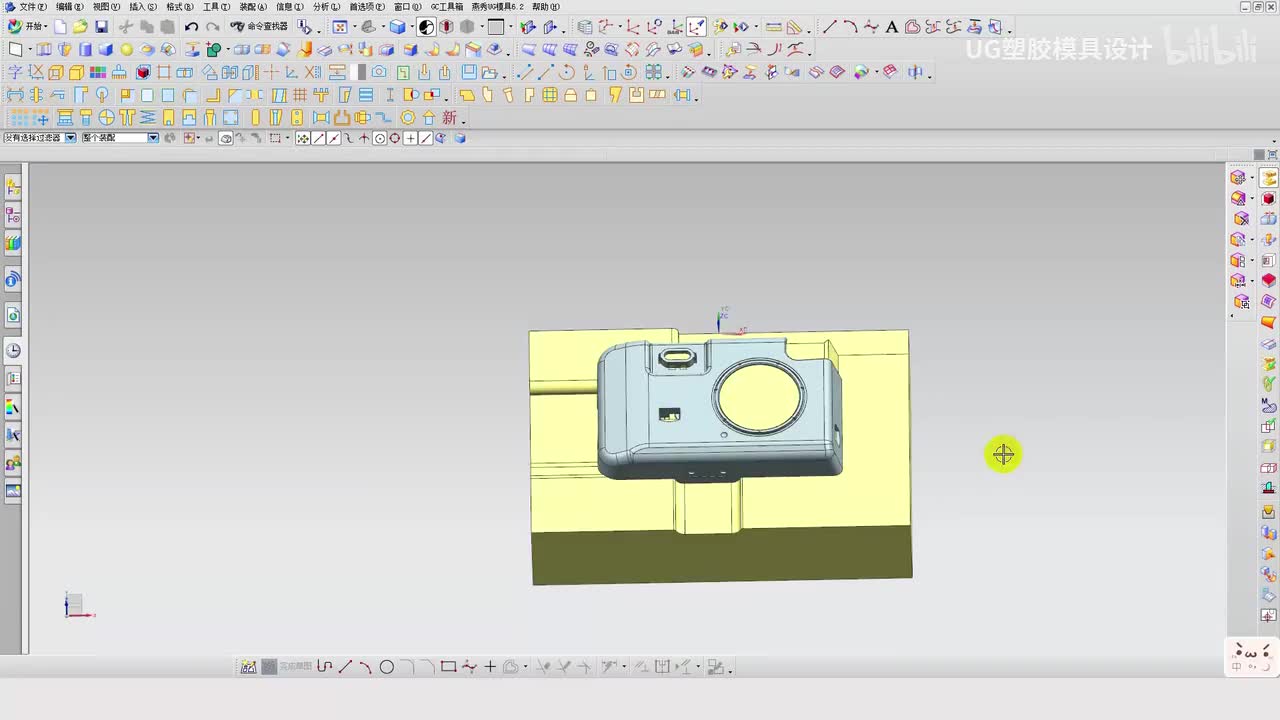Click the Measure Distance ruler icon
The width and height of the screenshot is (1280, 720).
click(x=773, y=27)
